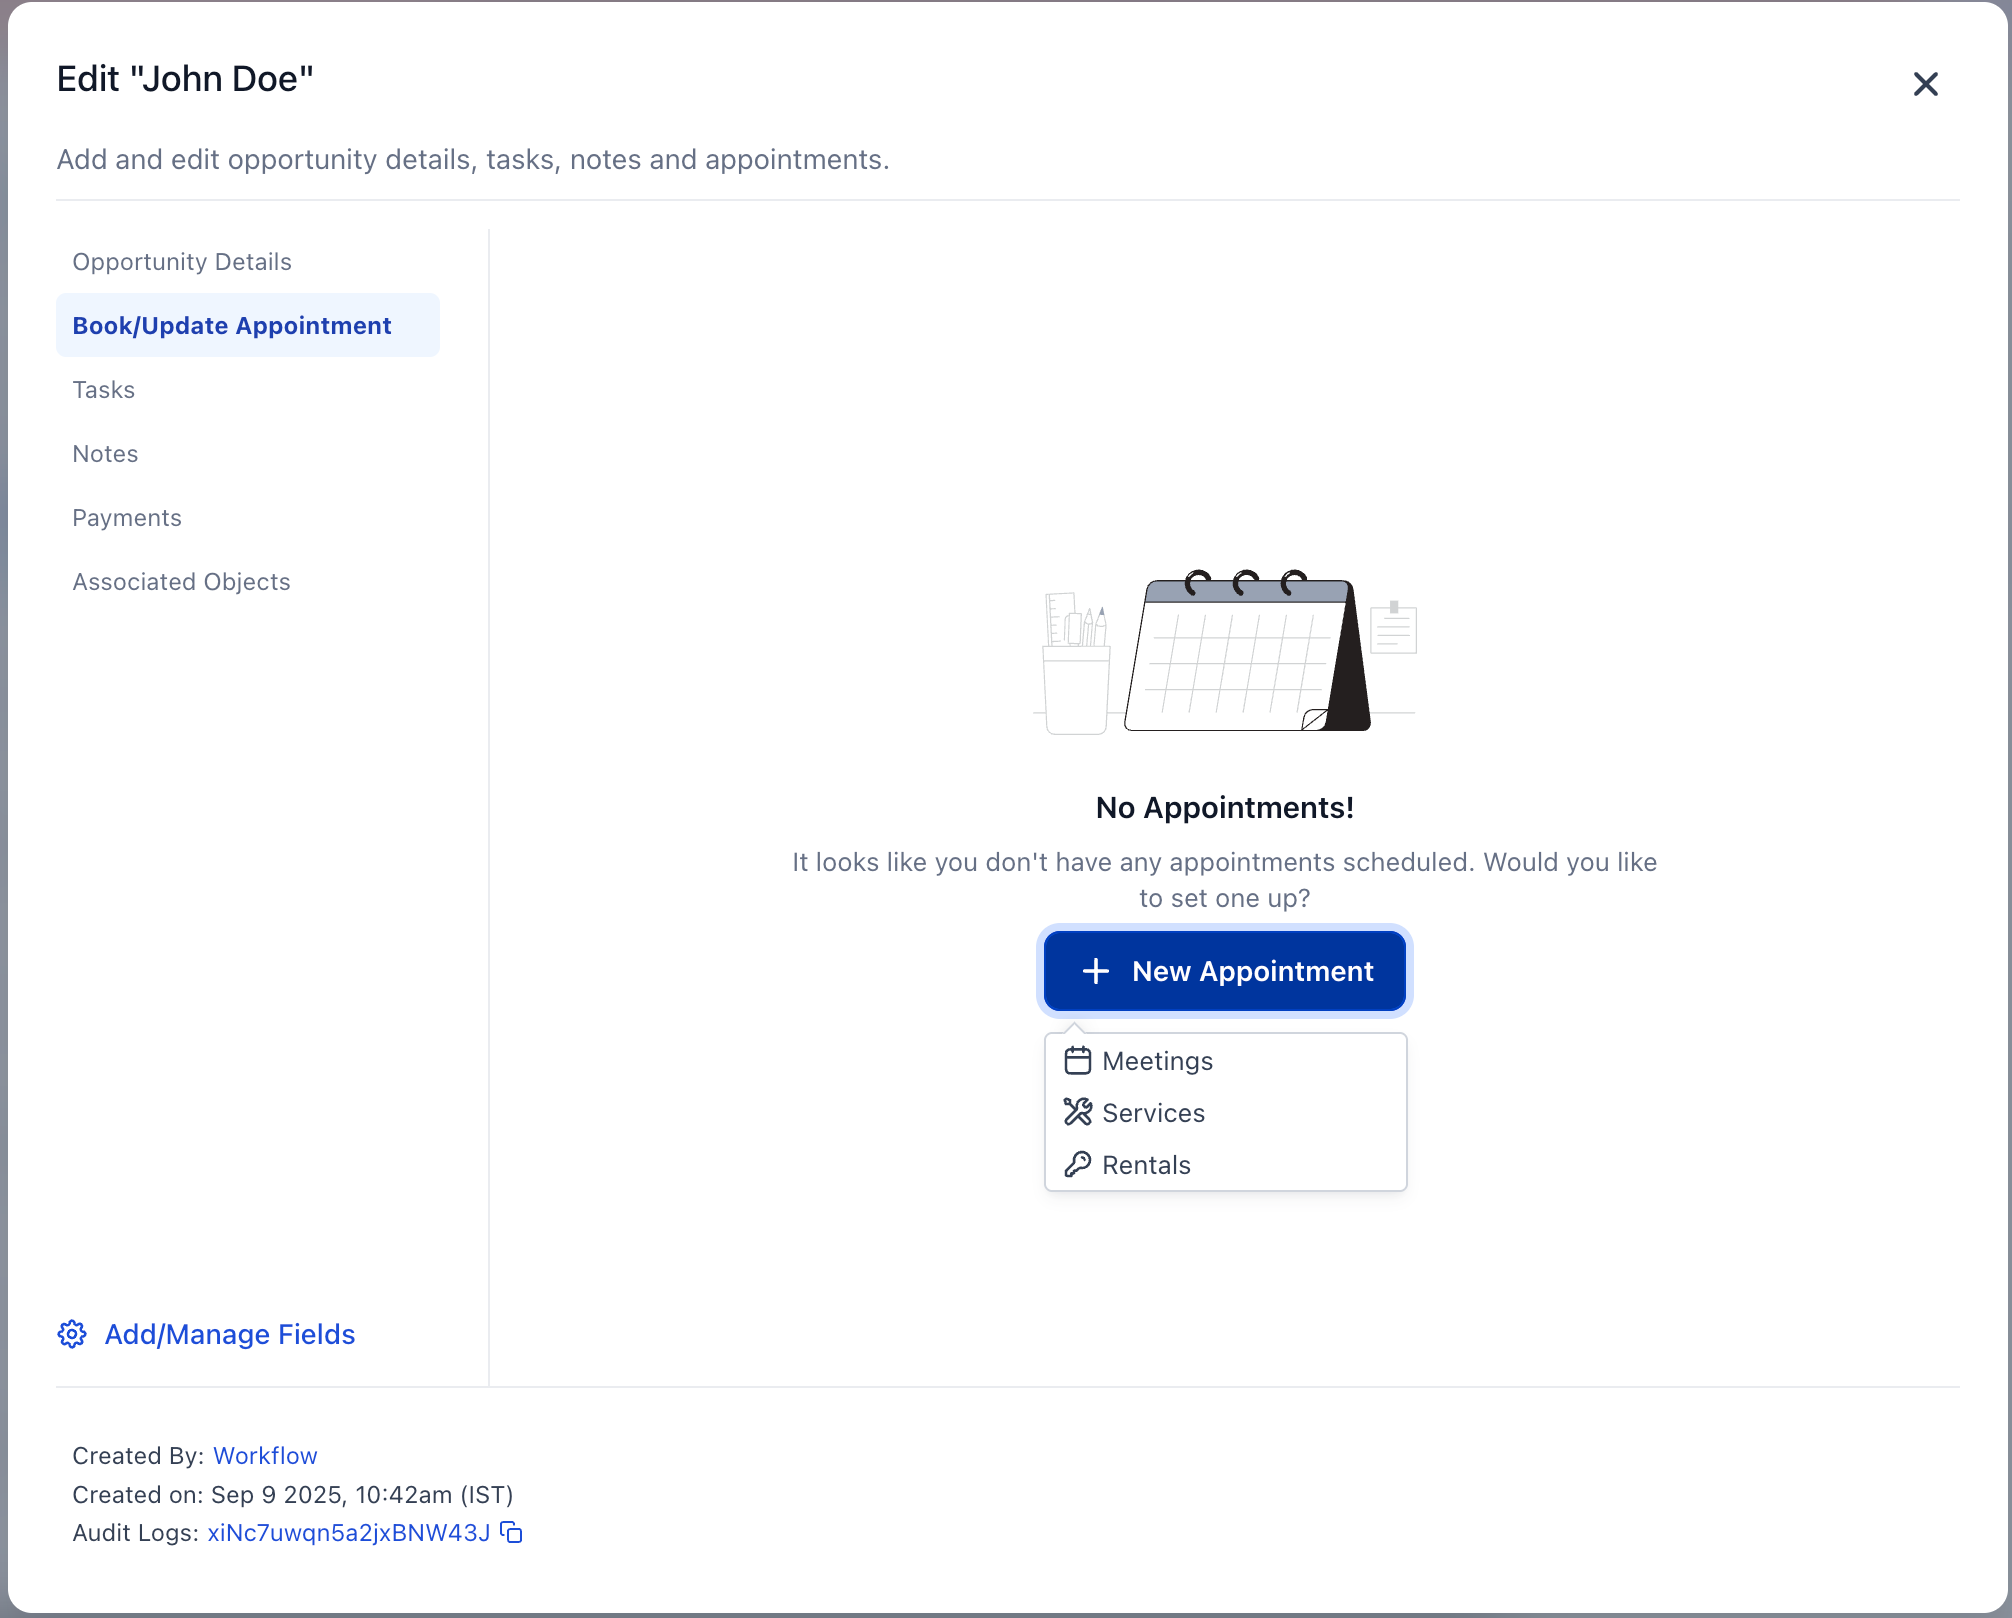Select the Book/Update Appointment tab
This screenshot has width=2012, height=1618.
pos(231,325)
